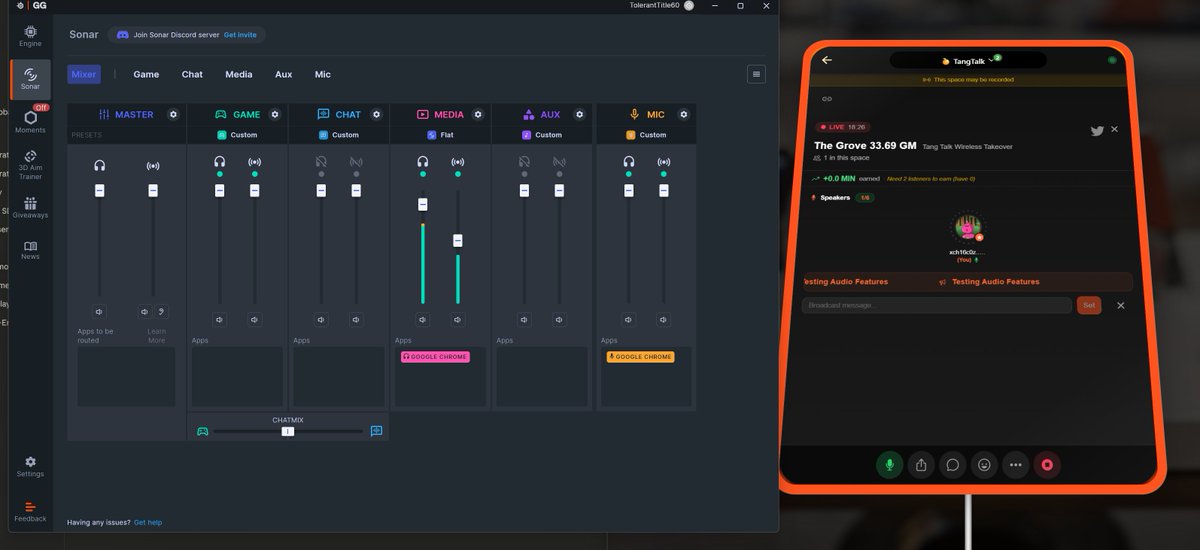Viewport: 1200px width, 550px height.
Task: Click back arrow in TangTalk window
Action: point(827,60)
